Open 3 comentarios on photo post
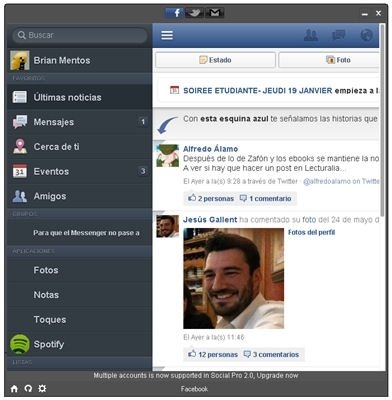Screen dimensions: 392x400 pos(271,354)
